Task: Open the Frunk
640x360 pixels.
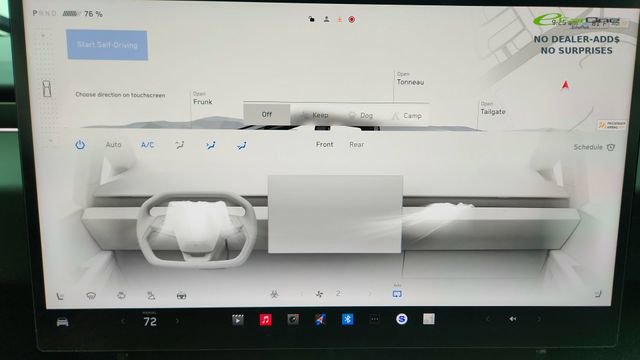Action: (202, 98)
